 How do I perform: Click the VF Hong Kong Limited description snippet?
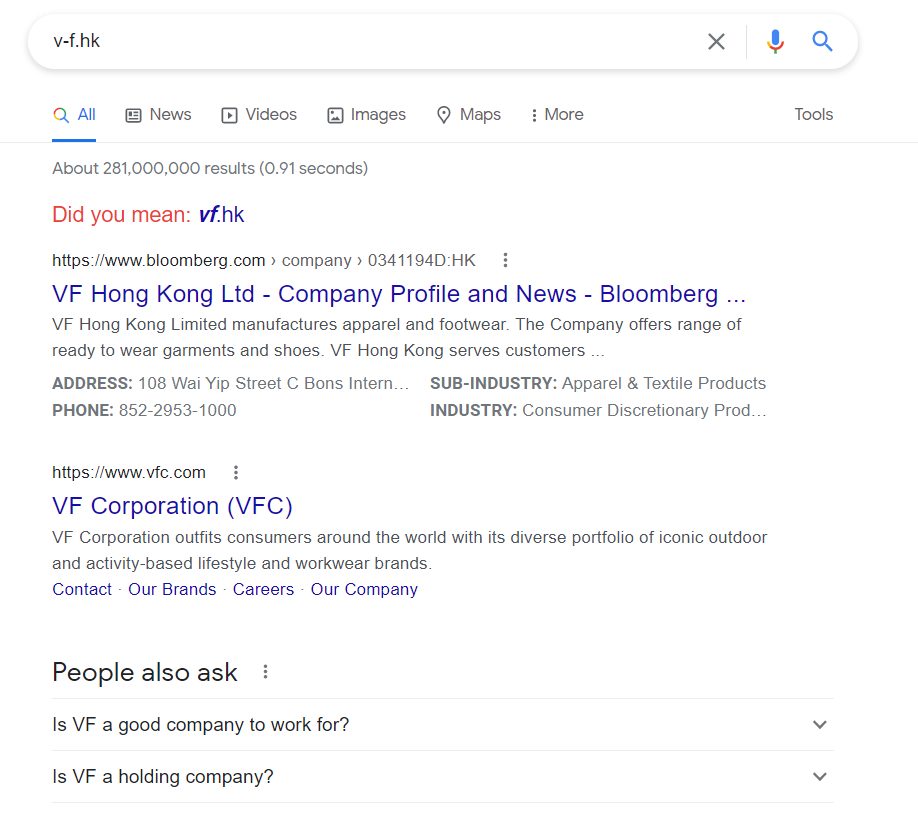[x=396, y=338]
